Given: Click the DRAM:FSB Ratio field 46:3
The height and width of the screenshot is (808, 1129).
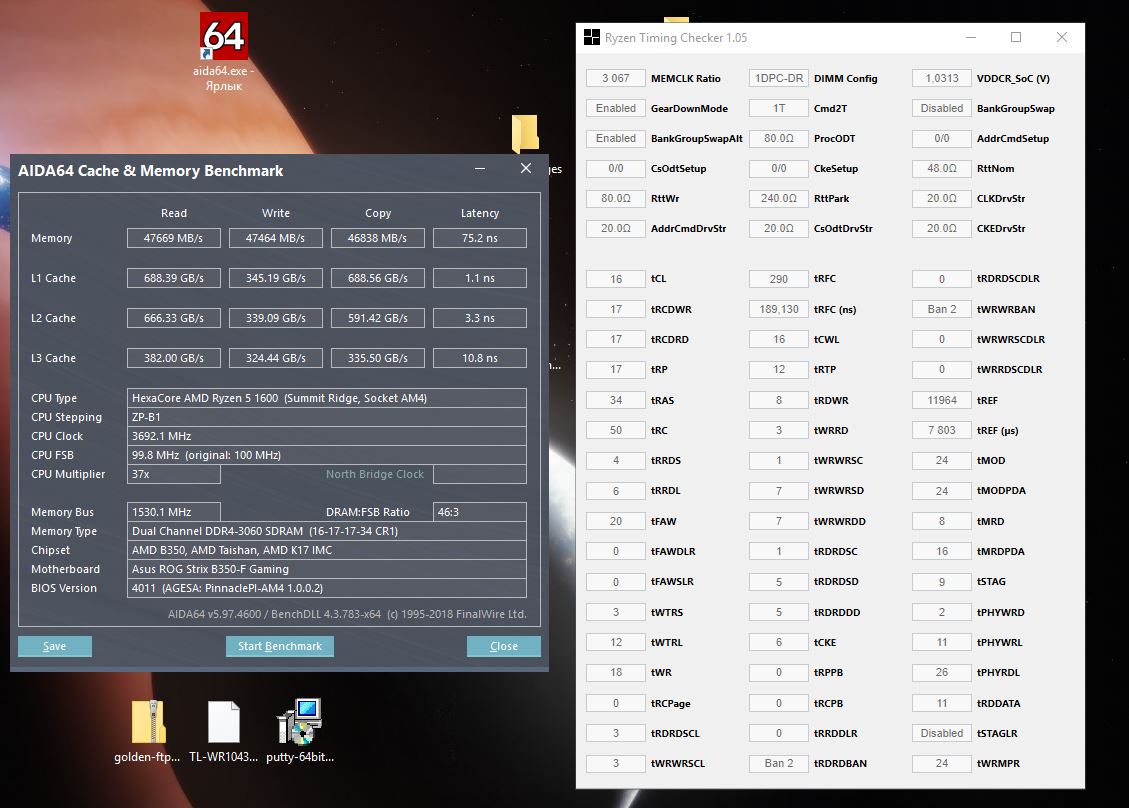Looking at the screenshot, I should click(x=480, y=512).
